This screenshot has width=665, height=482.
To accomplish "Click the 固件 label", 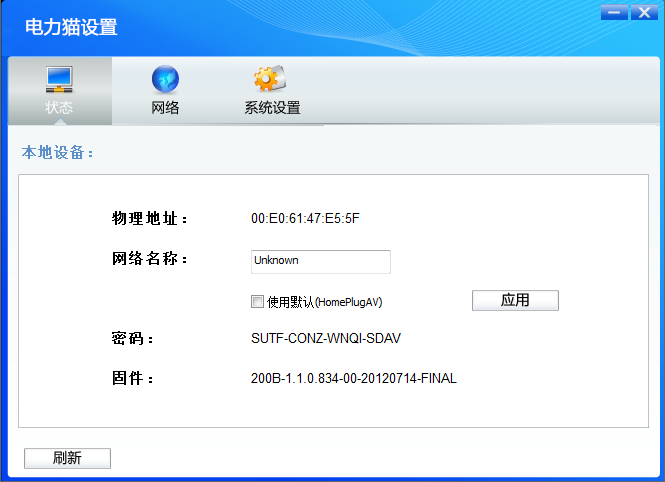I will [x=132, y=378].
